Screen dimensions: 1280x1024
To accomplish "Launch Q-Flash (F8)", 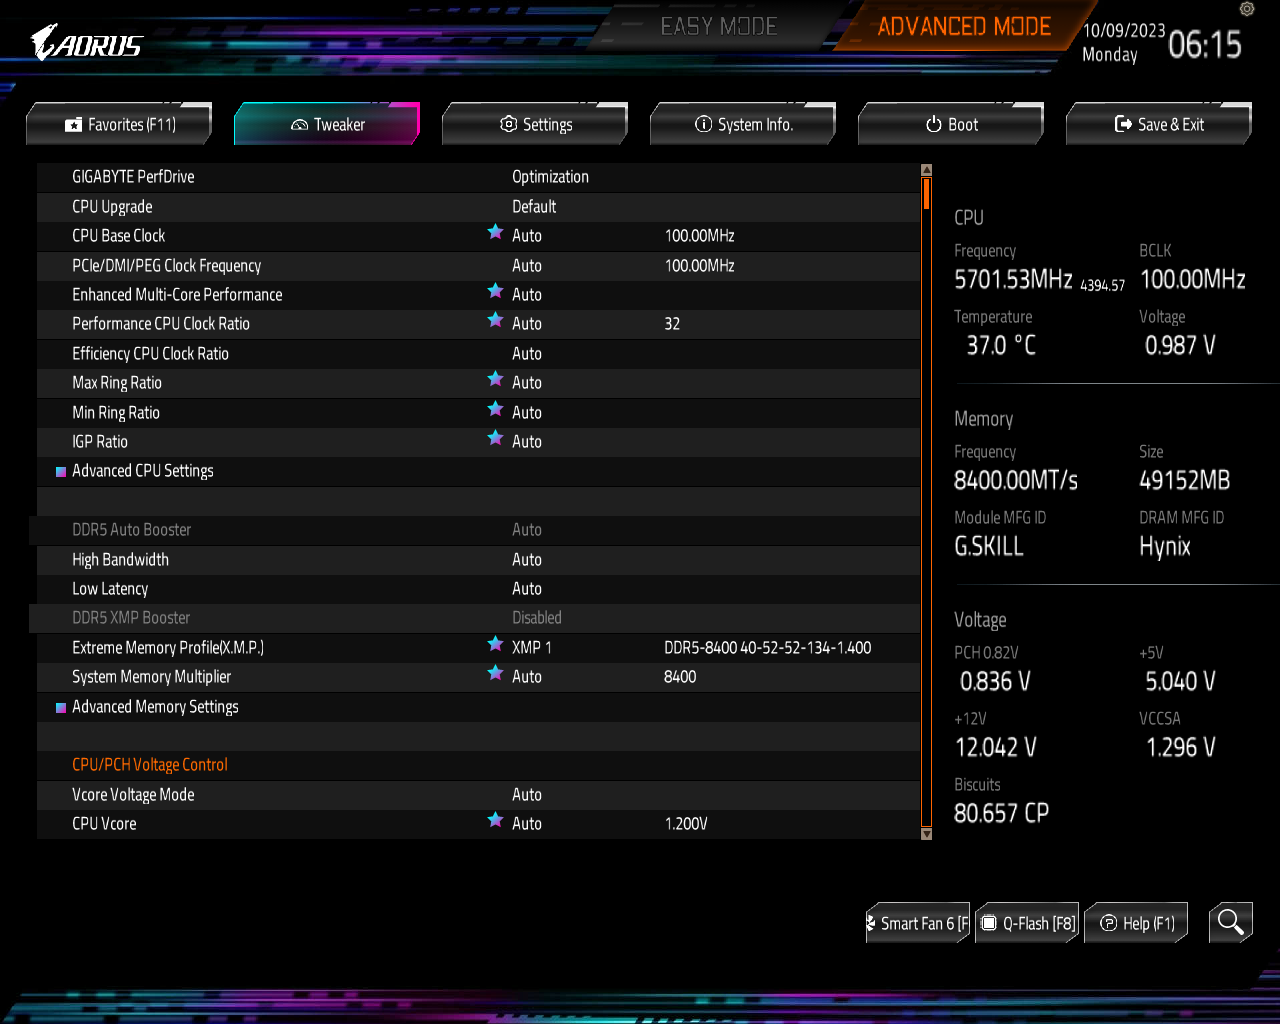I will click(x=1028, y=923).
